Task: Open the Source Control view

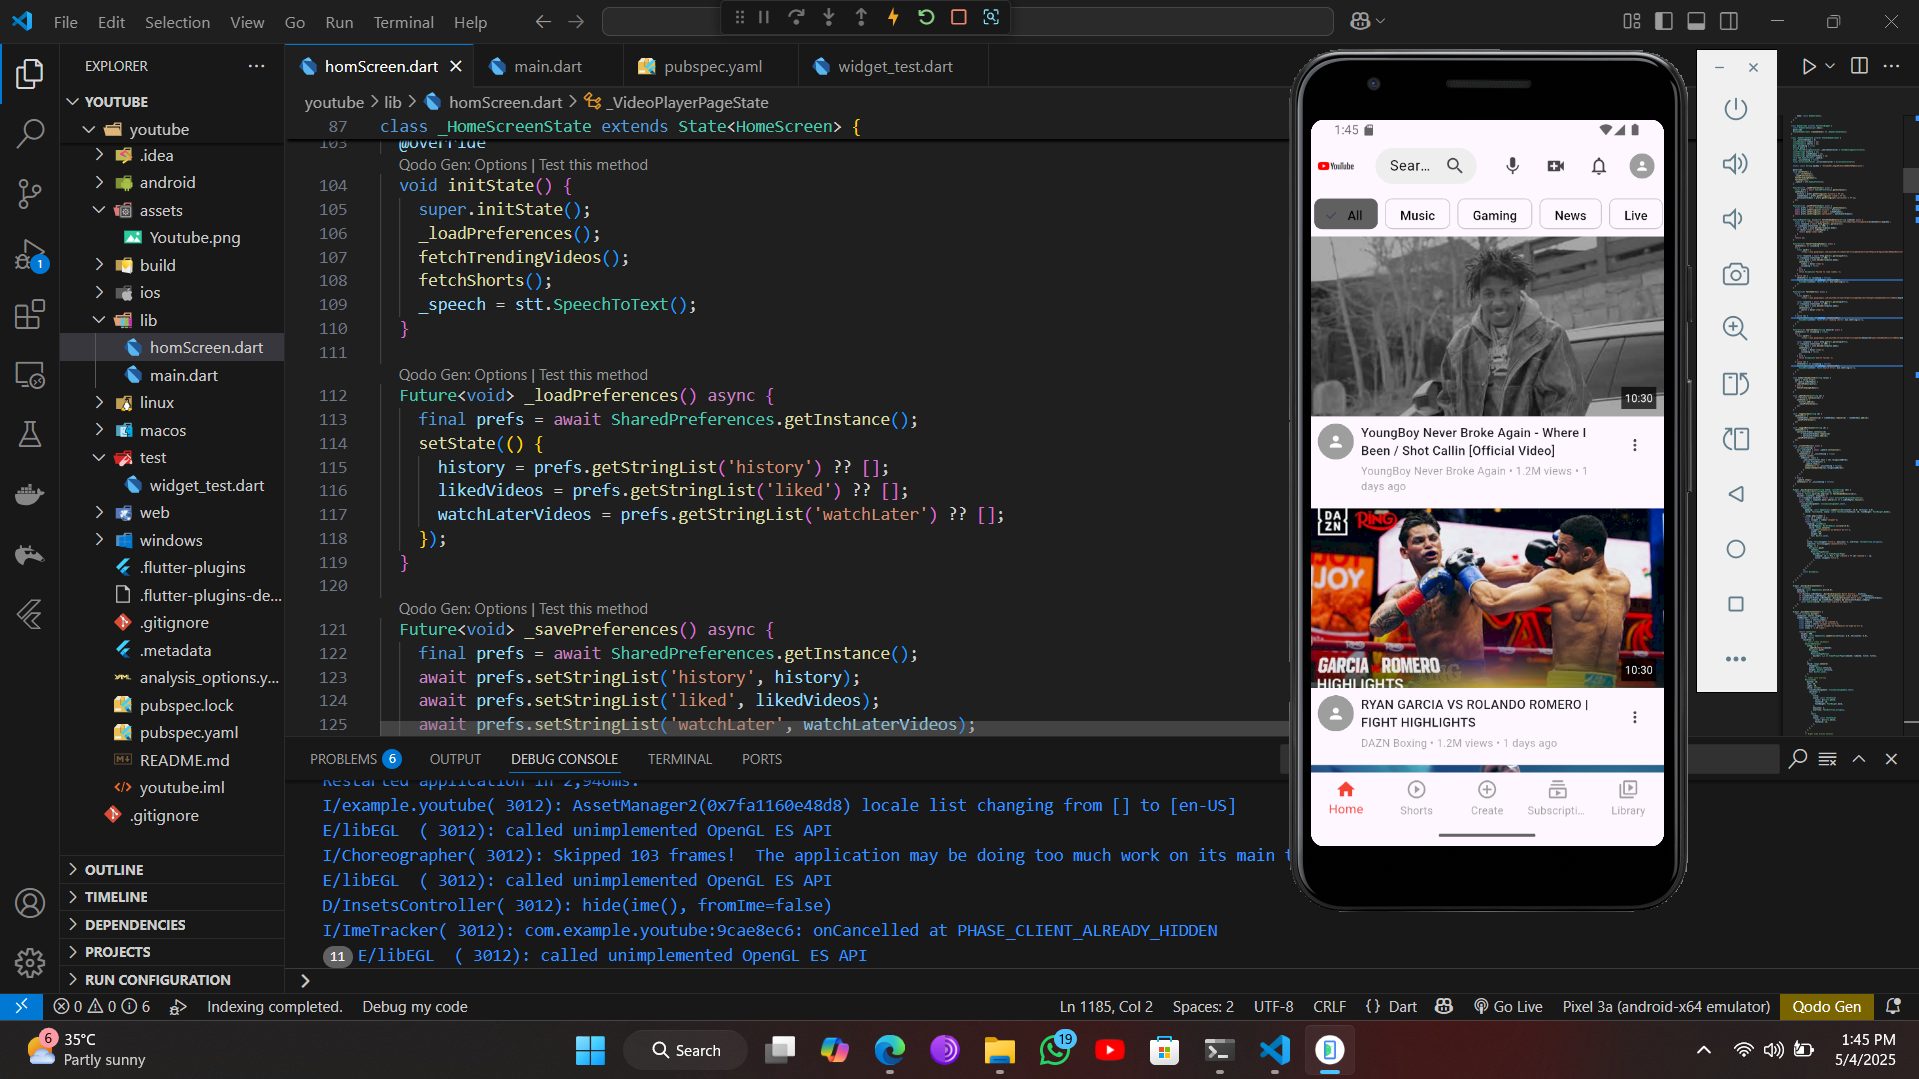Action: click(x=30, y=193)
